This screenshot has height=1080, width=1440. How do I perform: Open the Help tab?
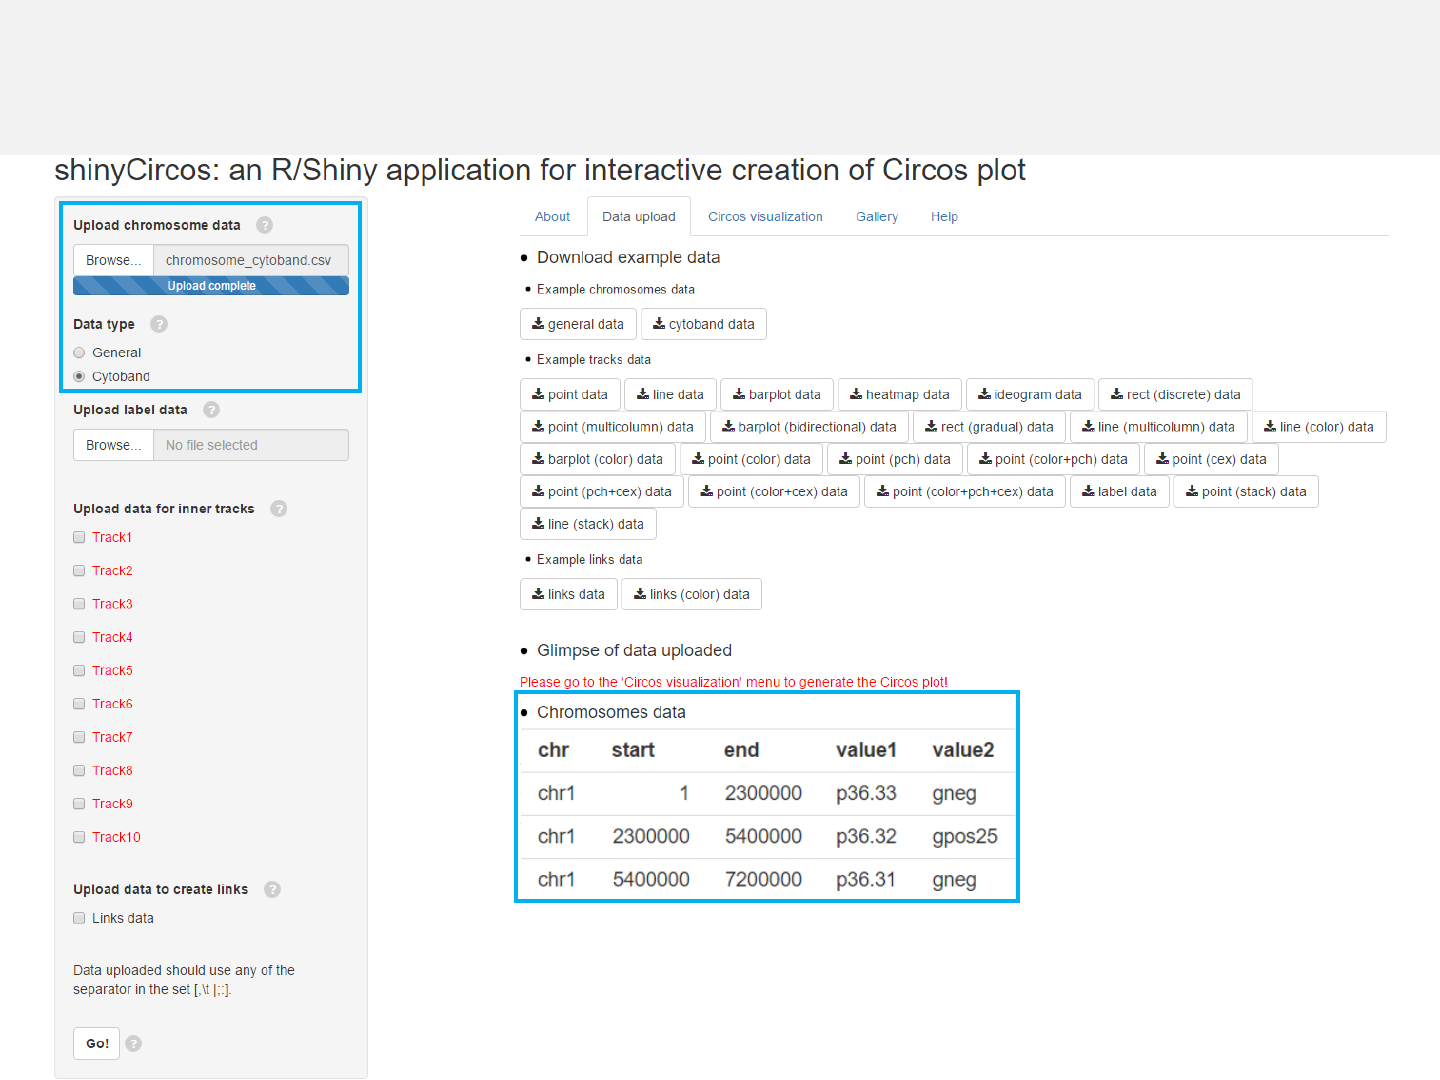click(x=944, y=216)
